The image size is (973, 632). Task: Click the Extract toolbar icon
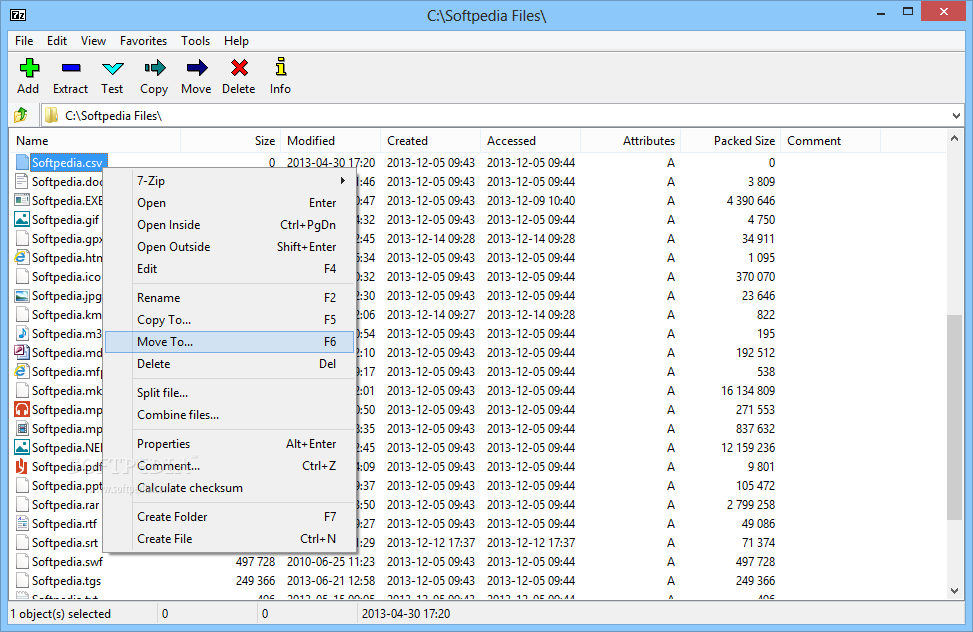pos(71,68)
